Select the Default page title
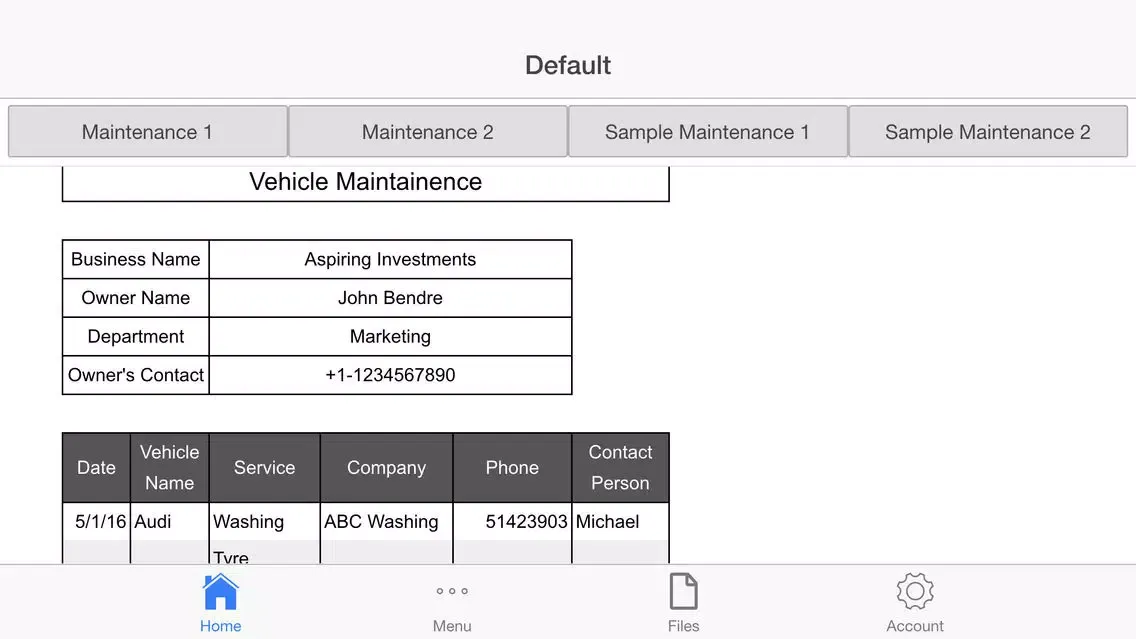The width and height of the screenshot is (1136, 639). (x=568, y=65)
